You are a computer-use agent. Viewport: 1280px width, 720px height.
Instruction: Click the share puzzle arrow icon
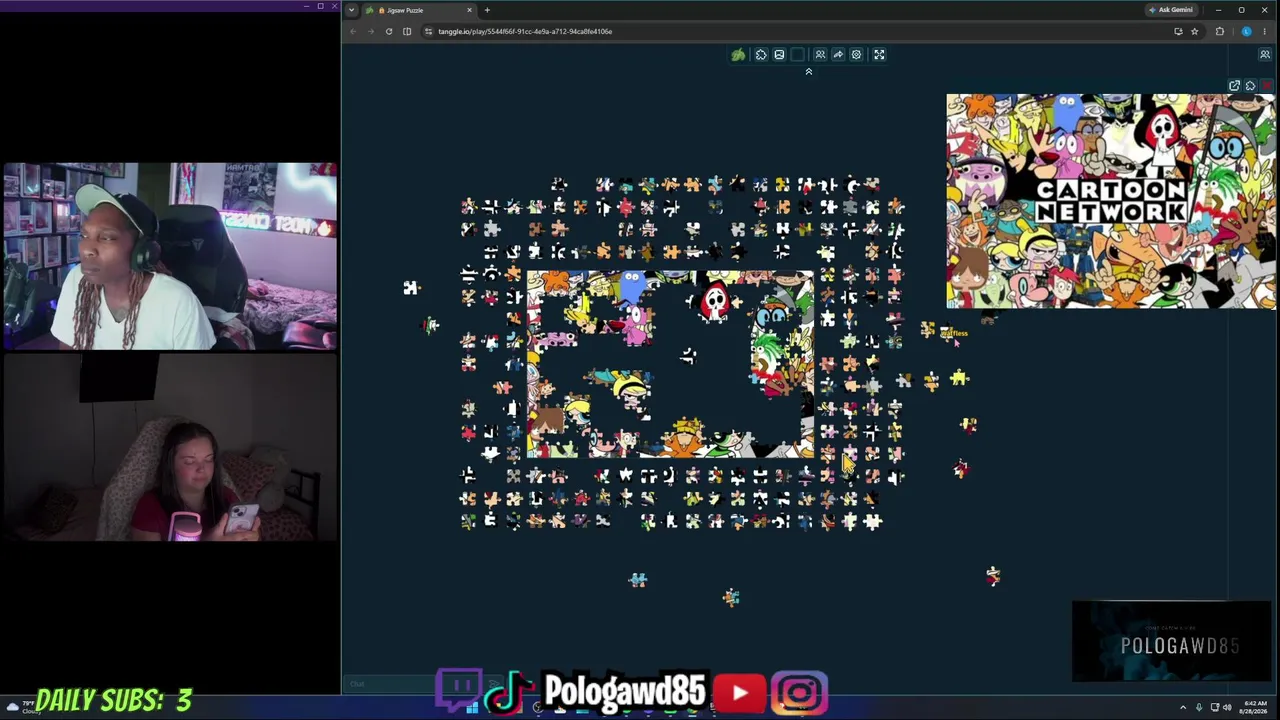tap(838, 55)
